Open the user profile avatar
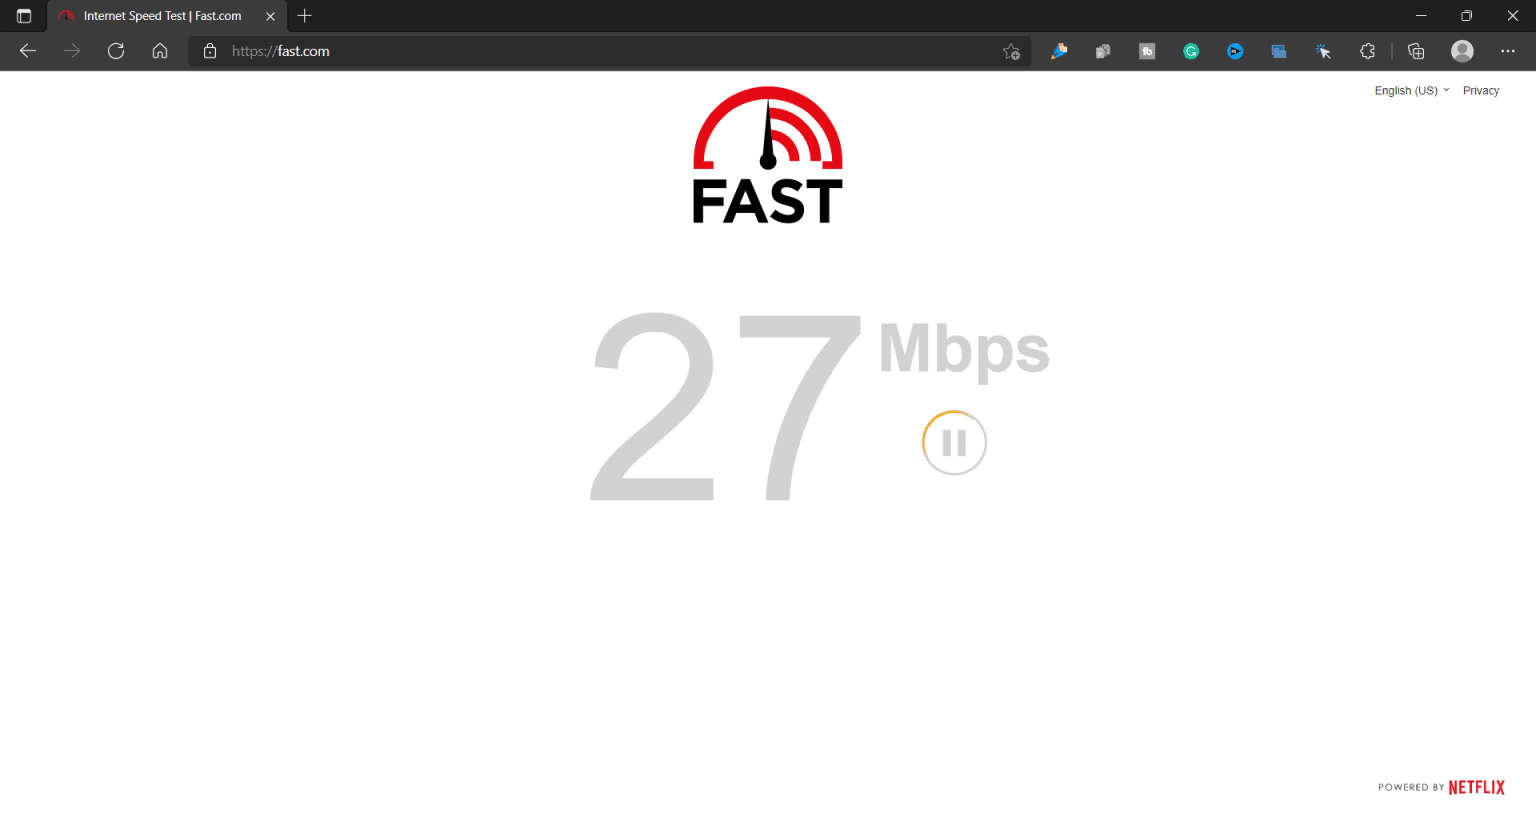The image size is (1536, 814). pyautogui.click(x=1462, y=51)
